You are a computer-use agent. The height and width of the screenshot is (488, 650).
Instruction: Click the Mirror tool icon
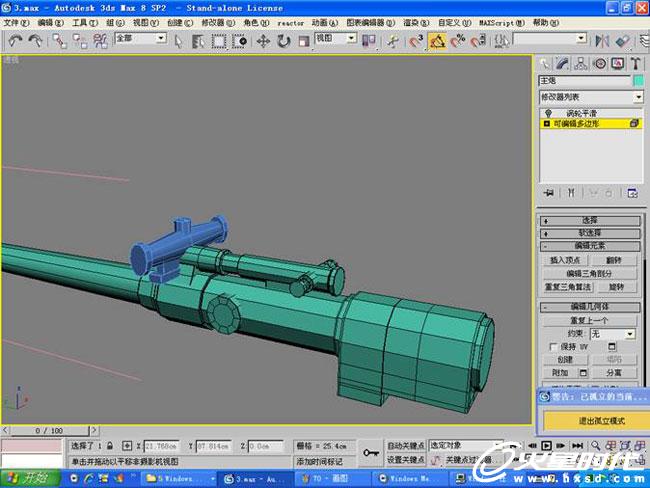602,41
